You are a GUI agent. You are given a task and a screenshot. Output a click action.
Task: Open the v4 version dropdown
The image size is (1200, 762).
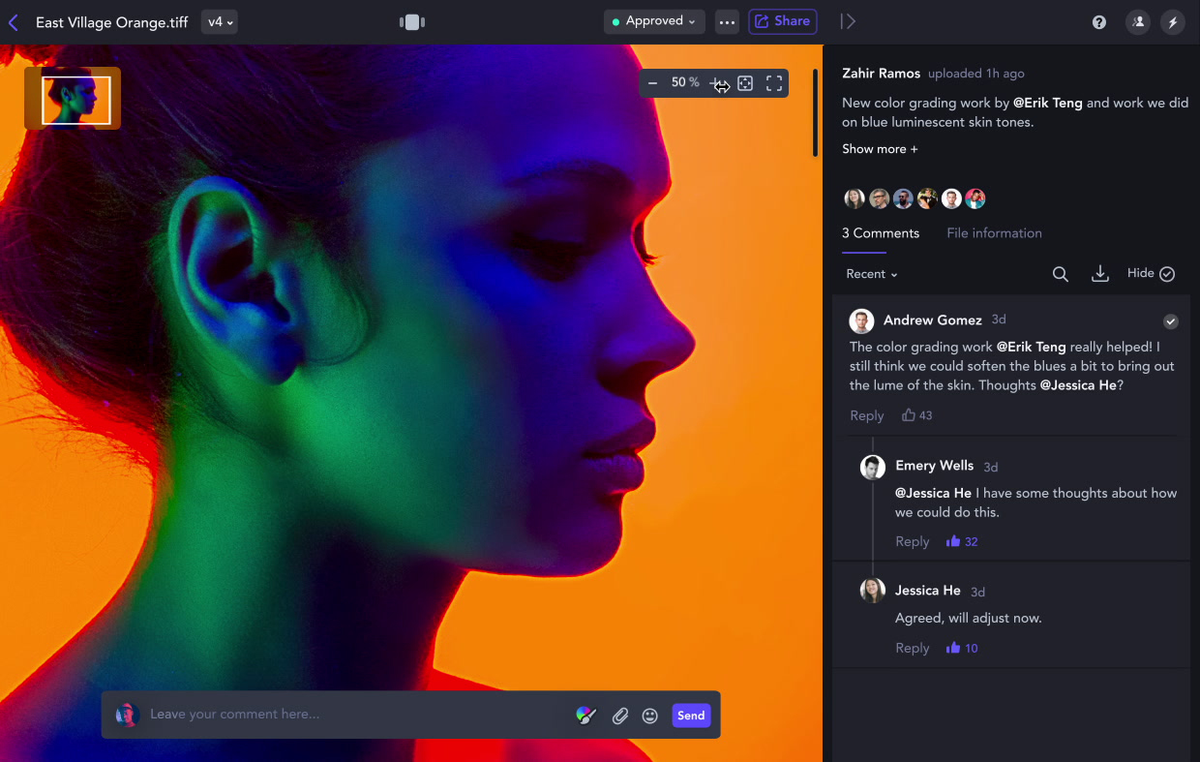click(x=219, y=21)
